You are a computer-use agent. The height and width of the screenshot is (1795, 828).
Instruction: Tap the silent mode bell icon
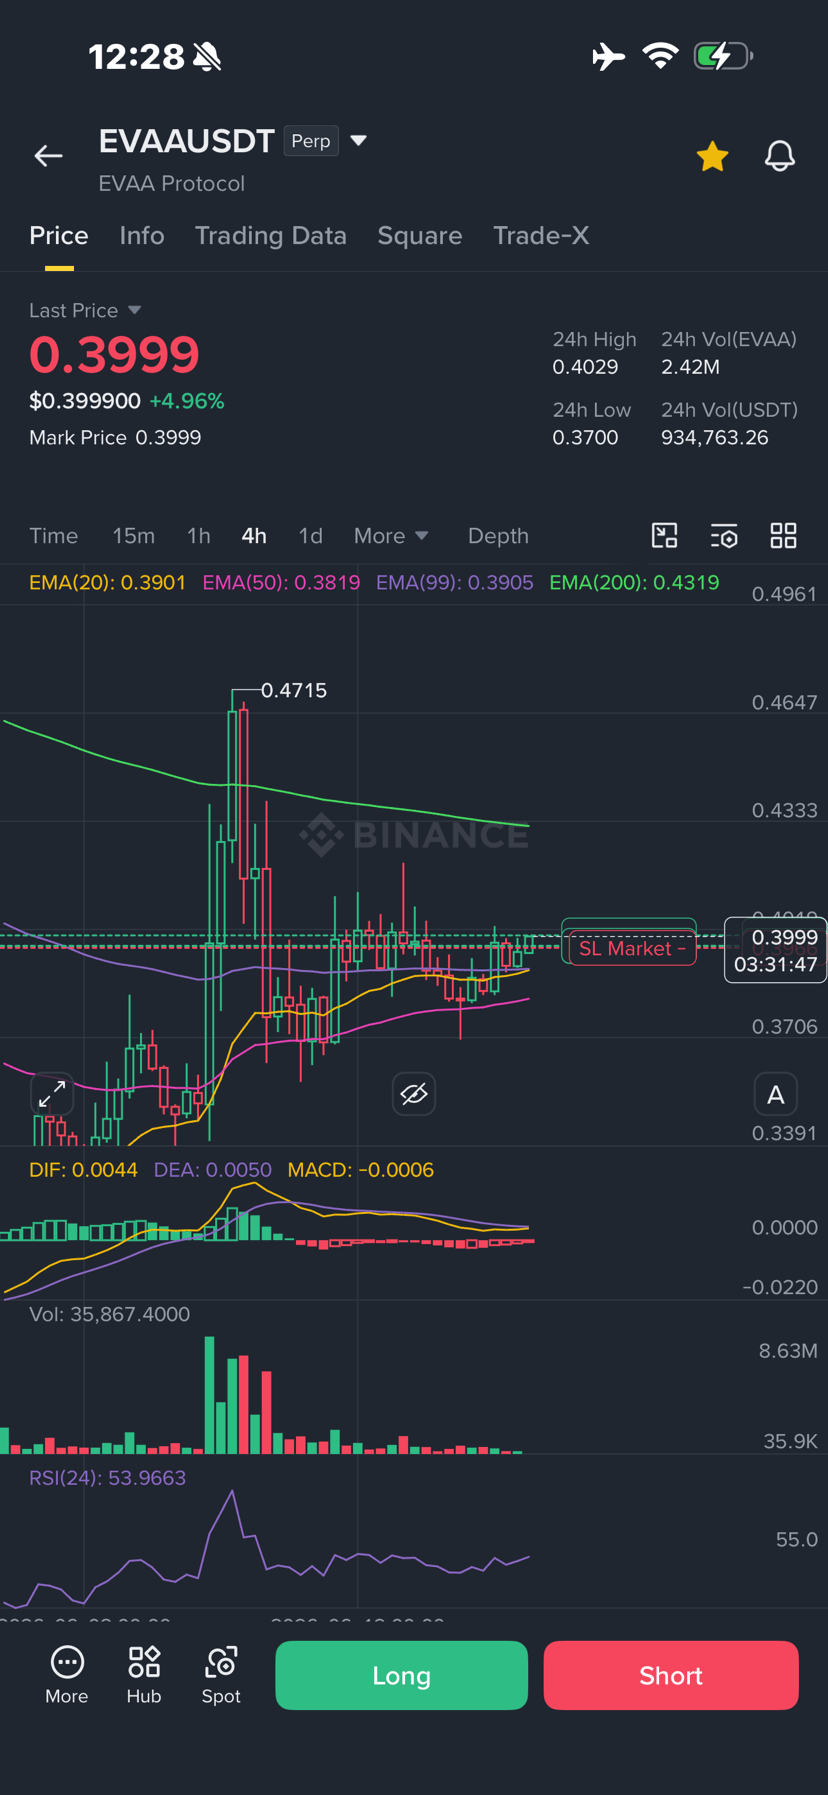point(207,57)
